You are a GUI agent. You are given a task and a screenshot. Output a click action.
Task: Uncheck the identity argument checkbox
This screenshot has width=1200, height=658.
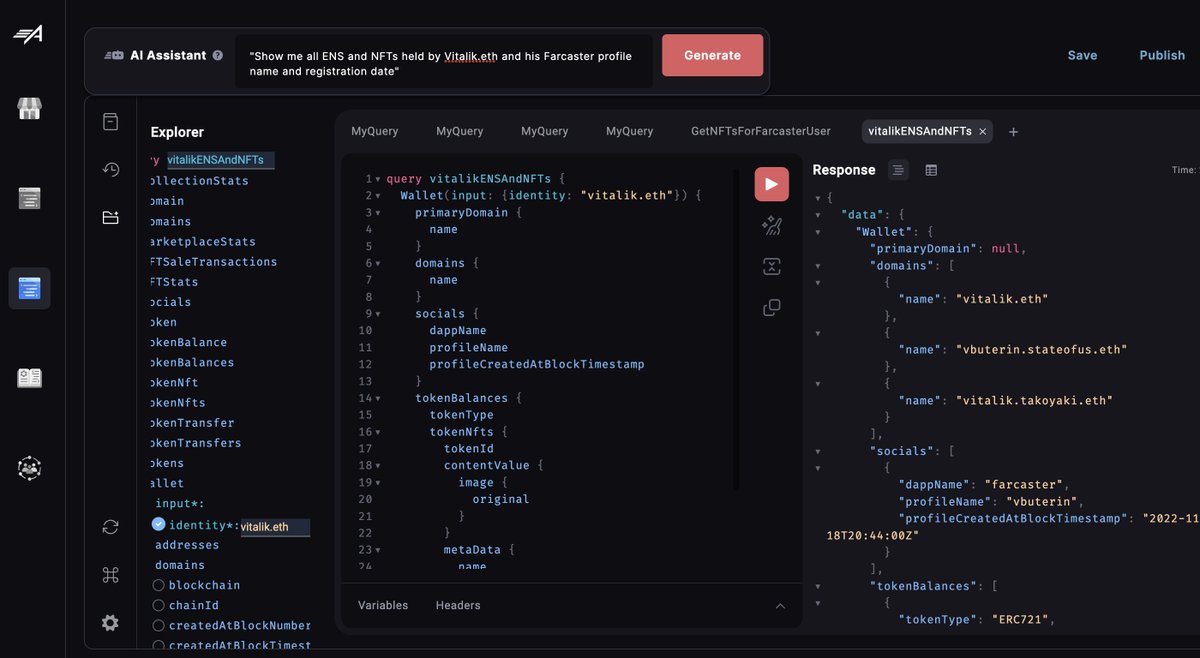pos(158,524)
